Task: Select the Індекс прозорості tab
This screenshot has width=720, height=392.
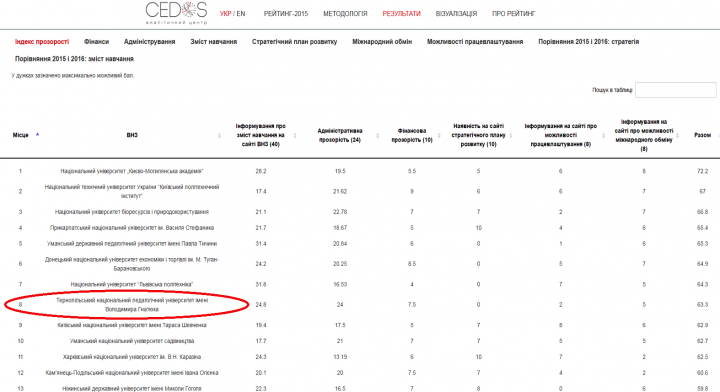Action: tap(42, 42)
